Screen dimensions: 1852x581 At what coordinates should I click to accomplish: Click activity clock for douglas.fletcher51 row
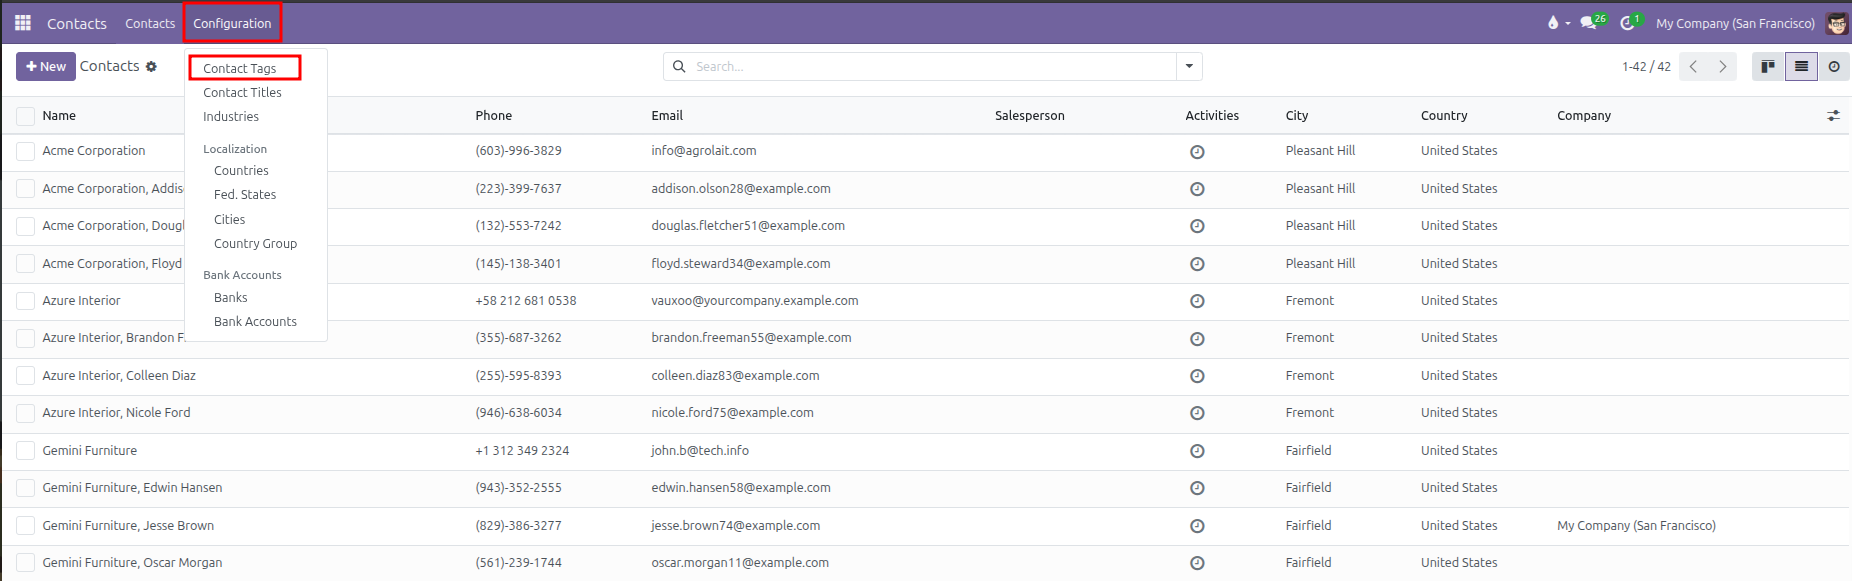(x=1197, y=226)
